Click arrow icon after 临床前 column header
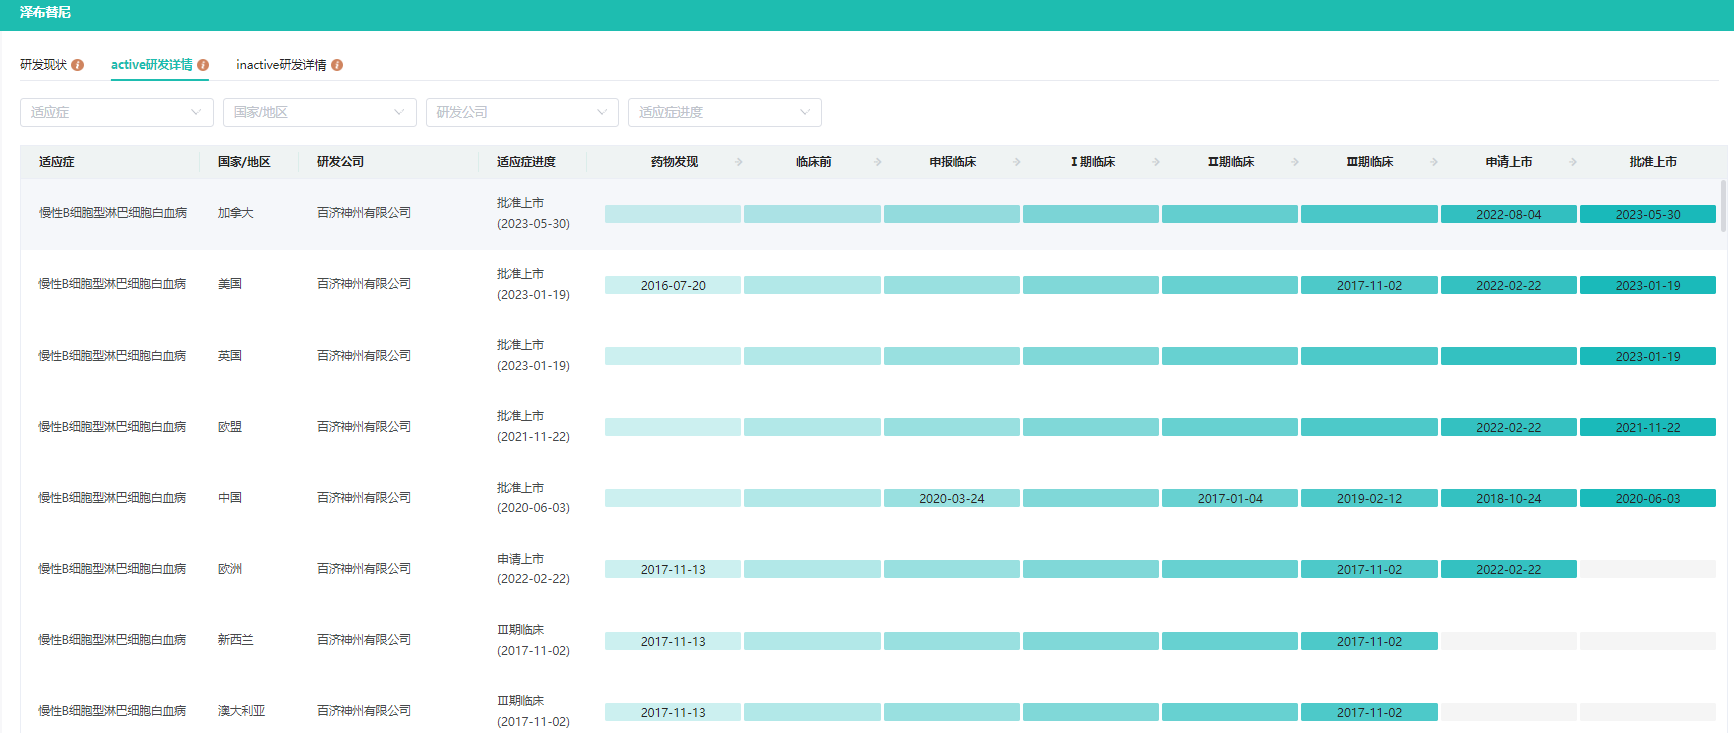The width and height of the screenshot is (1734, 733). tap(878, 162)
